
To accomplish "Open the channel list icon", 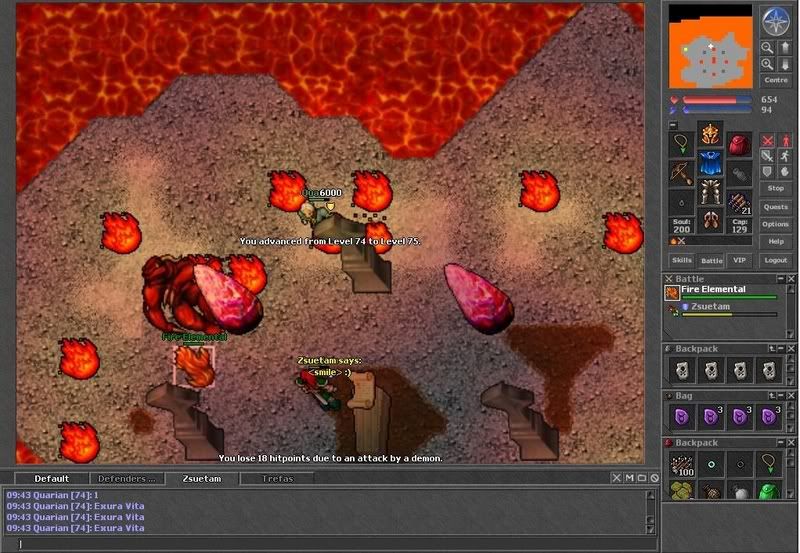I will pos(642,478).
